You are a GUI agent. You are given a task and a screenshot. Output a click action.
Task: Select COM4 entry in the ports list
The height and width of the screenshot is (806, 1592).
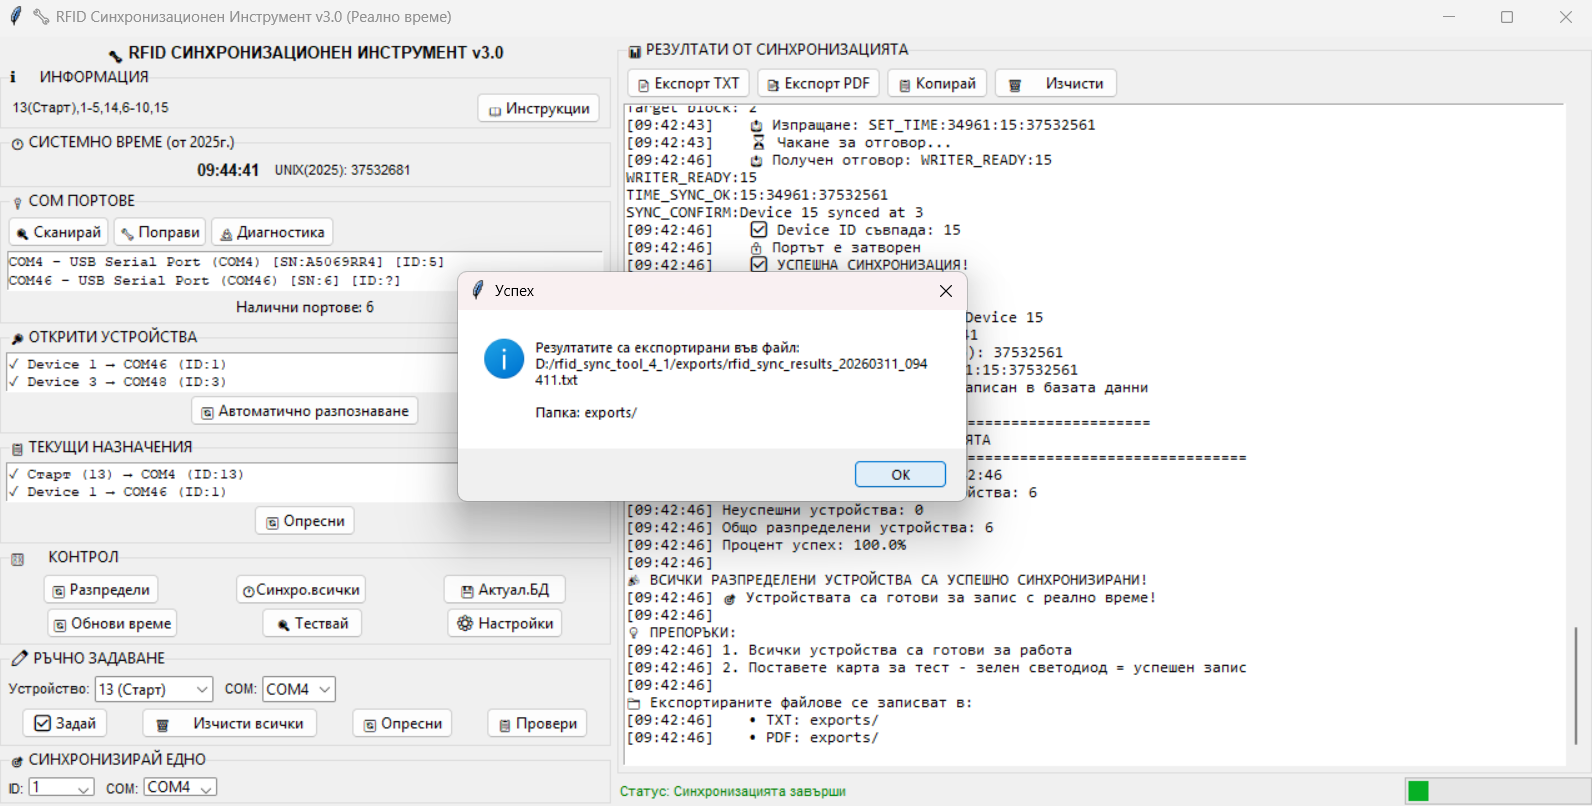[225, 262]
